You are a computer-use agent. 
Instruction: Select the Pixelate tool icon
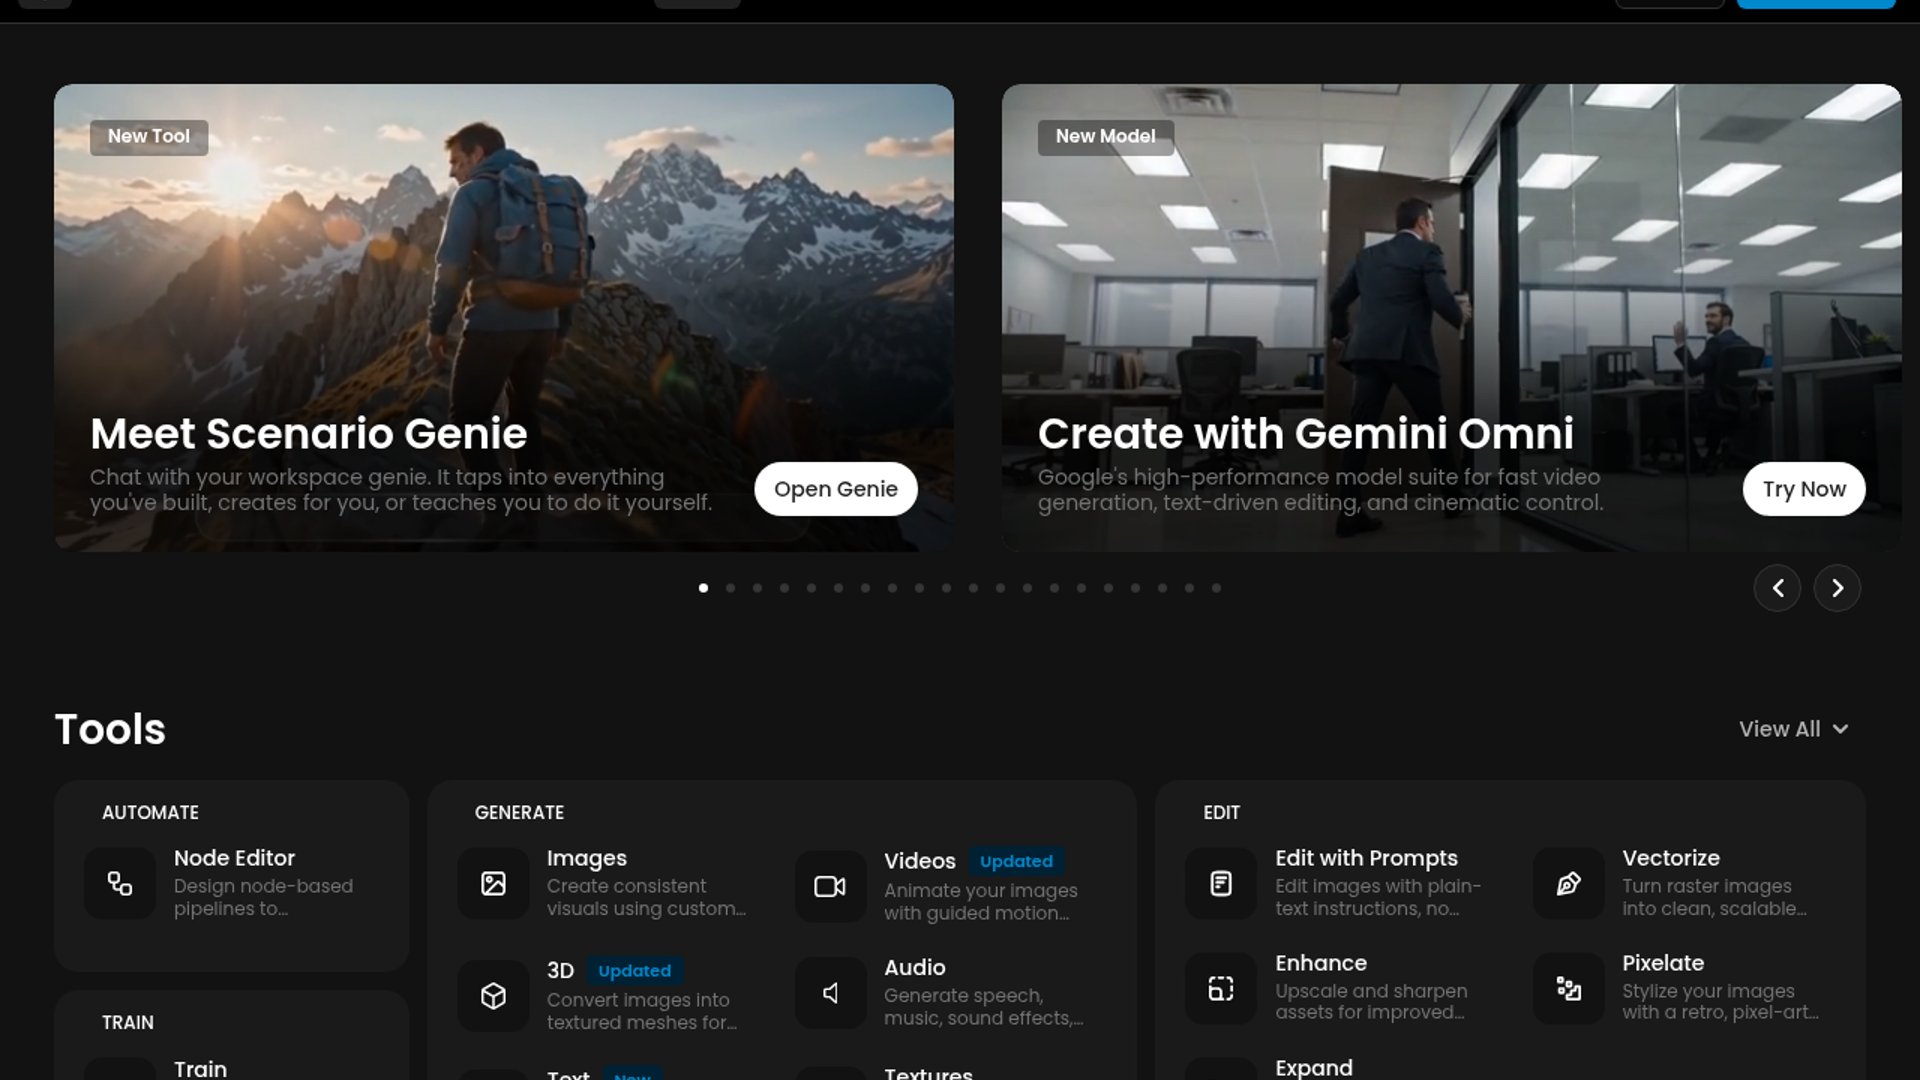point(1569,988)
